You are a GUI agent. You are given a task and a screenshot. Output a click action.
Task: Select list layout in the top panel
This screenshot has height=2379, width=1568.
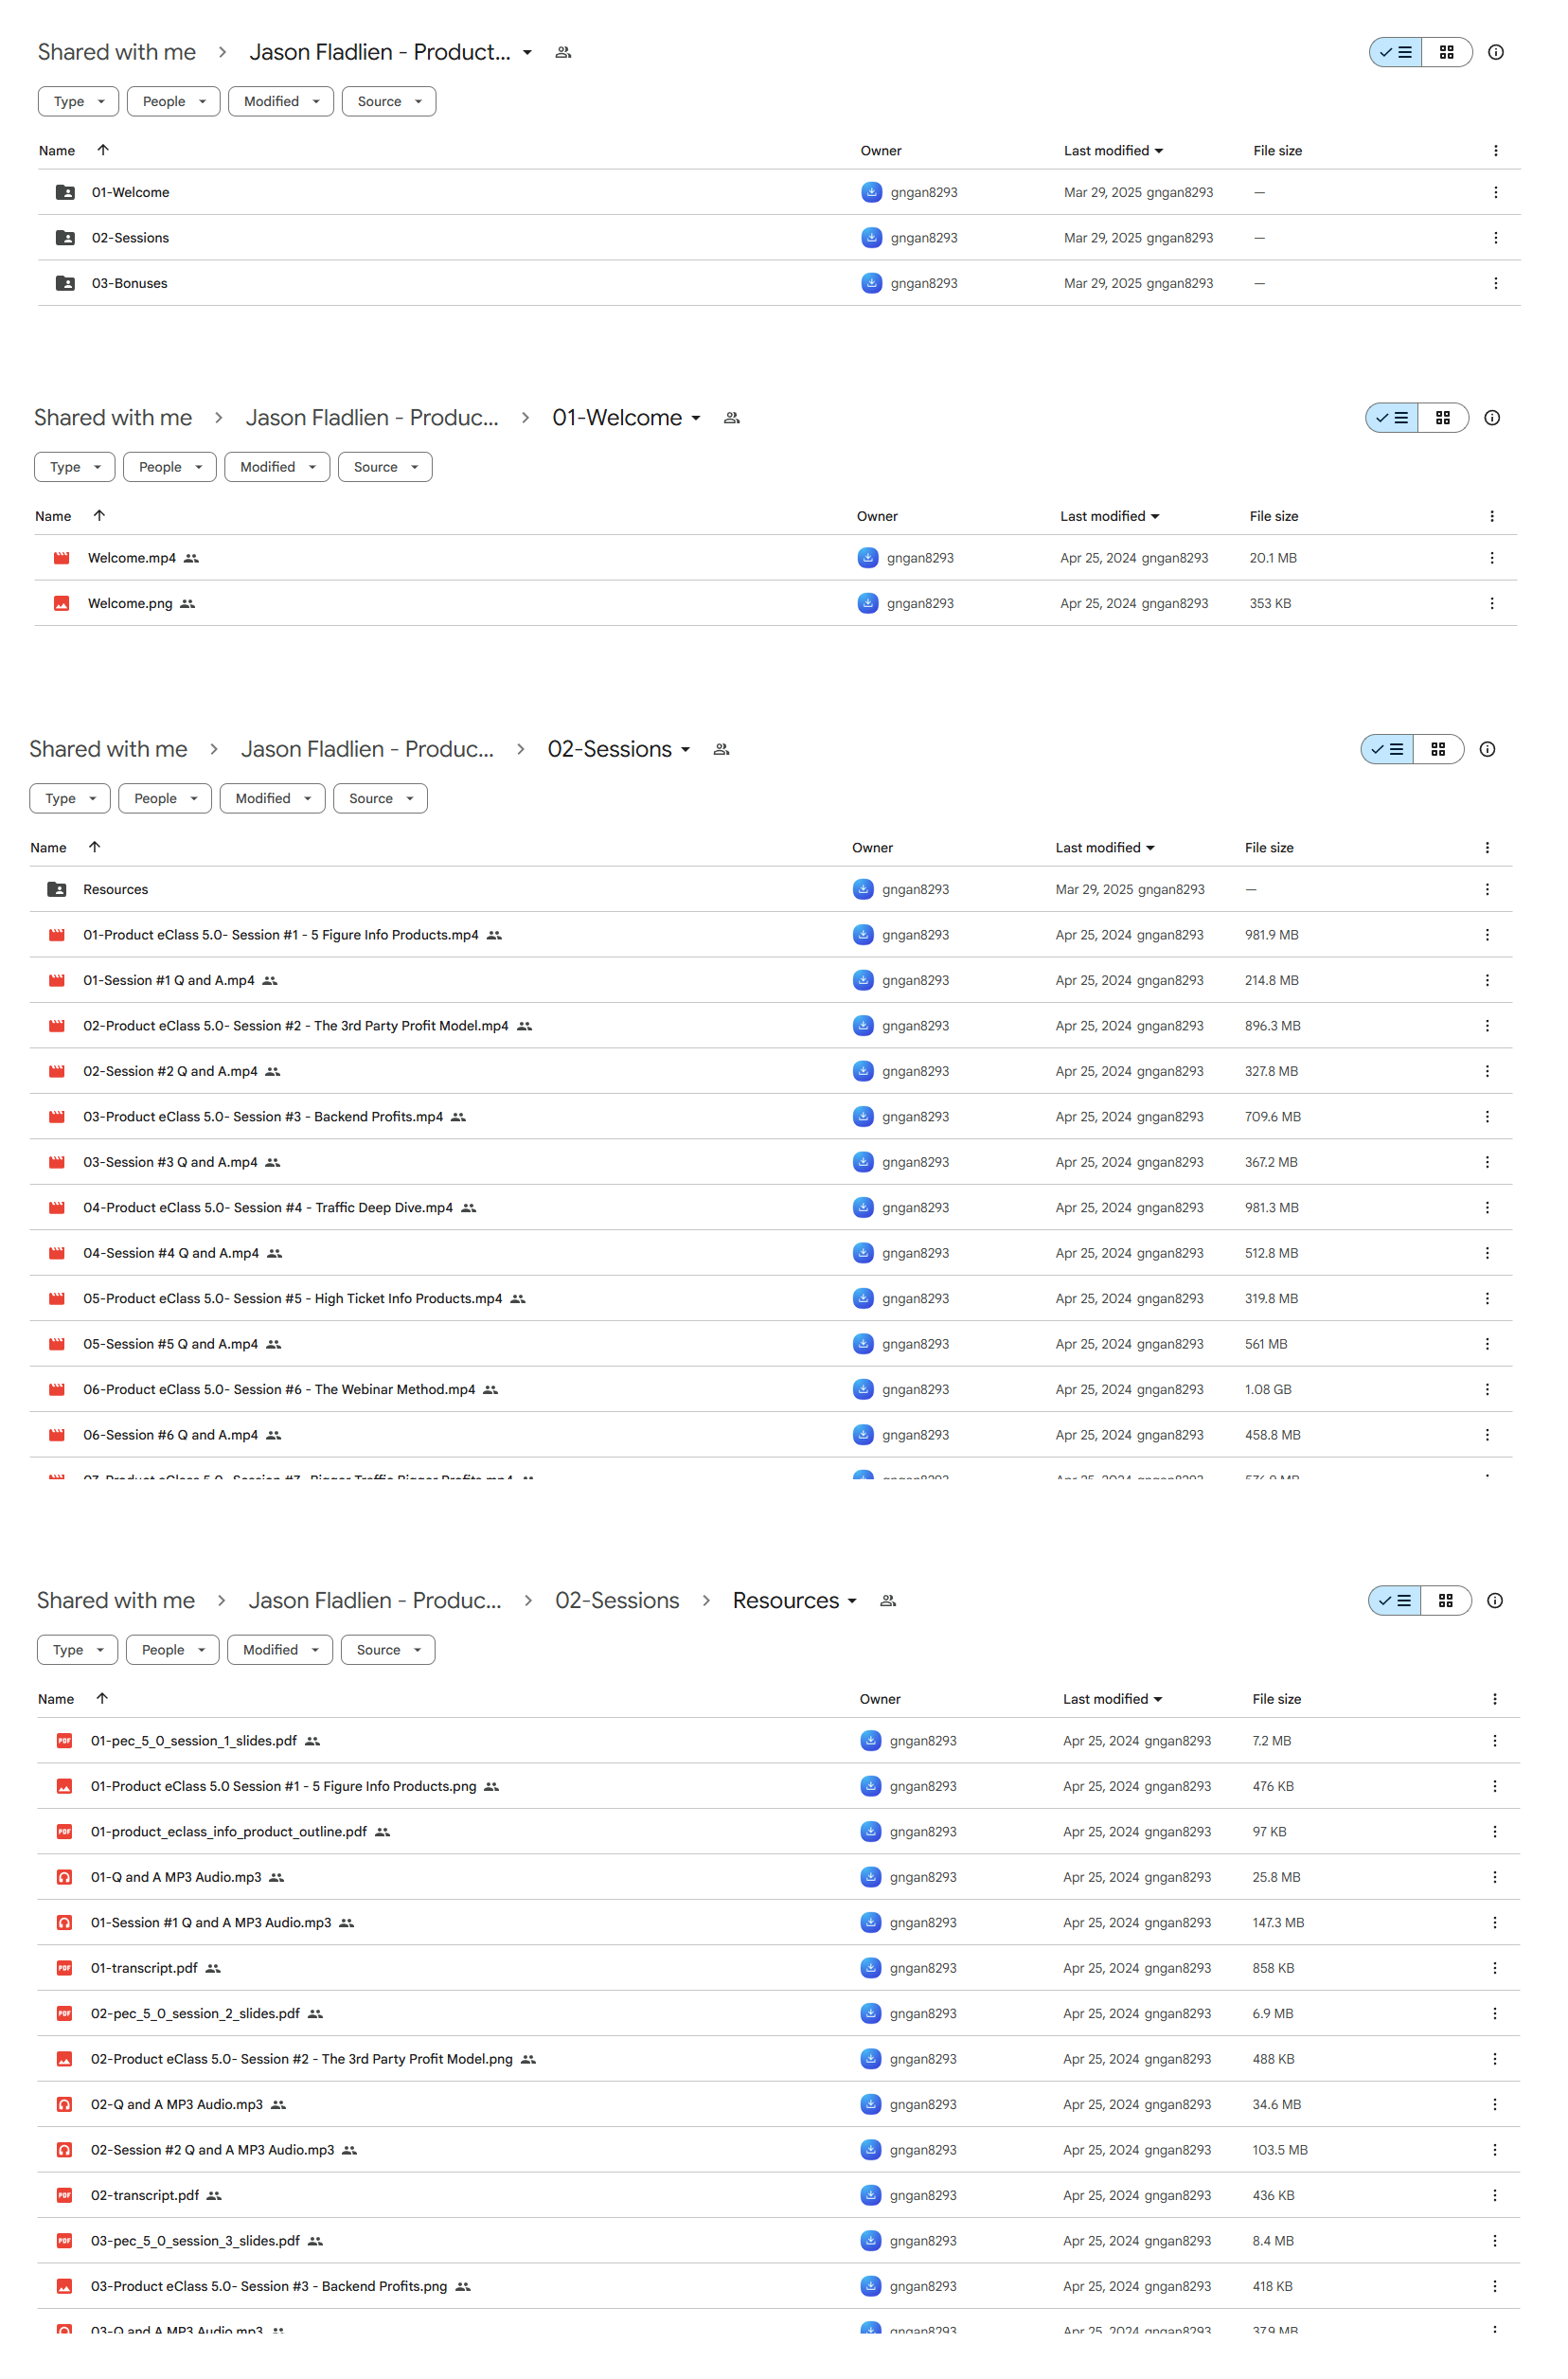tap(1396, 52)
